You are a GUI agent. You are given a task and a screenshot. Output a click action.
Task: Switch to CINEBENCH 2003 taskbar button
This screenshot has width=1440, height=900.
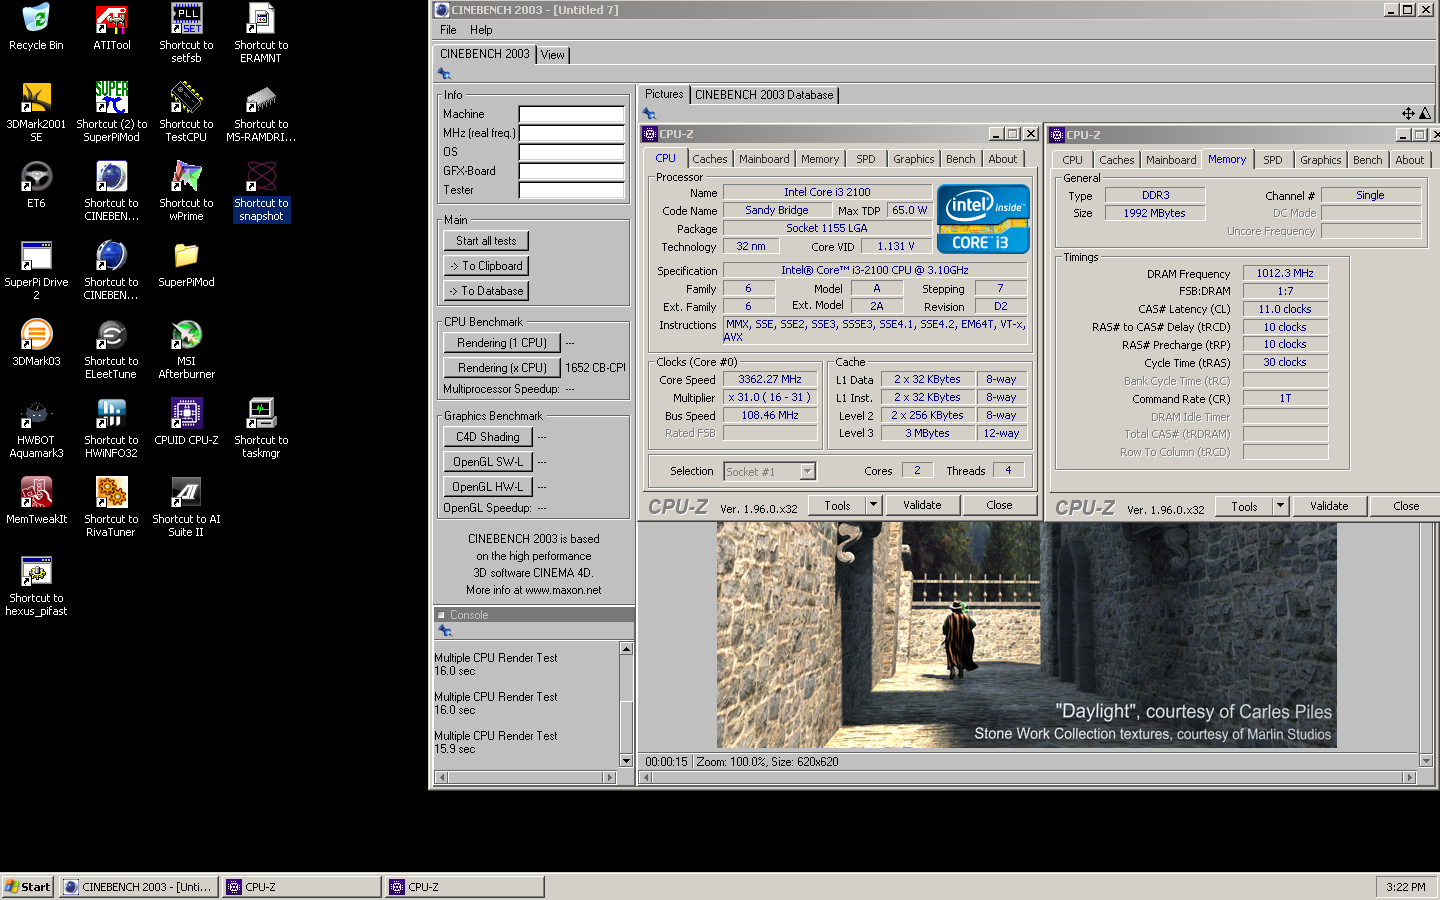tap(137, 887)
